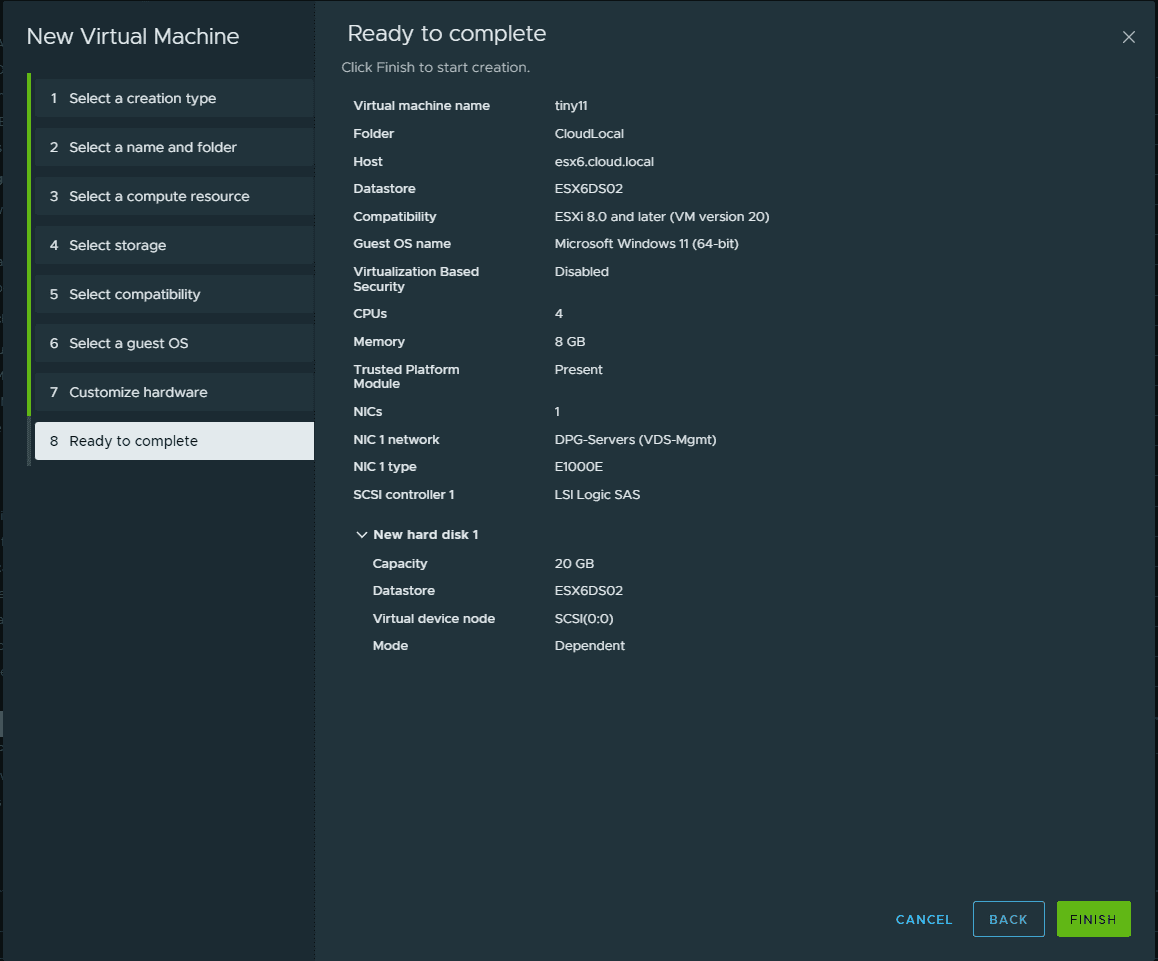
Task: Collapse the New hard disk 1 section
Action: pos(361,535)
